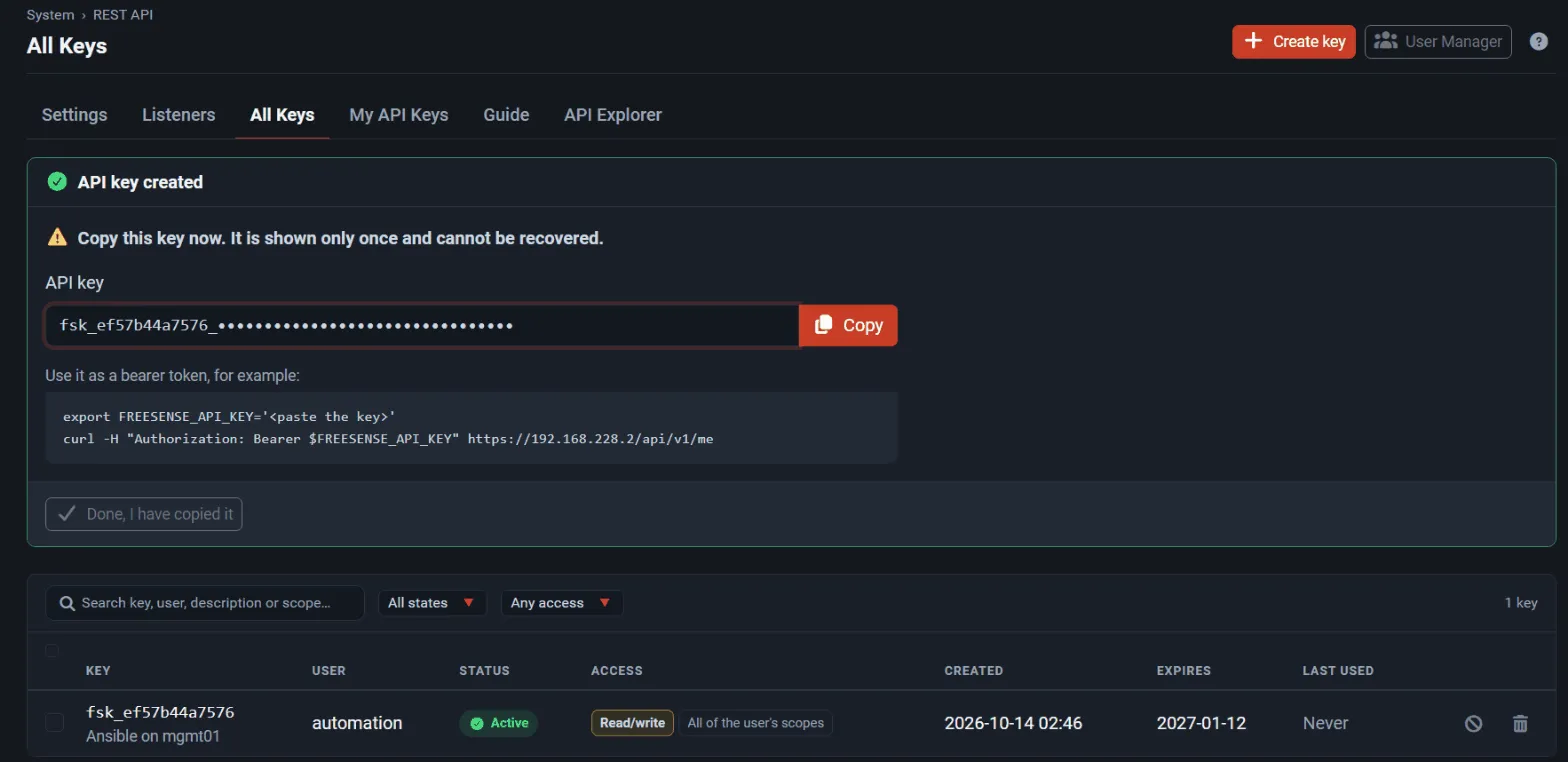
Task: Click the STATUS column header
Action: (484, 670)
